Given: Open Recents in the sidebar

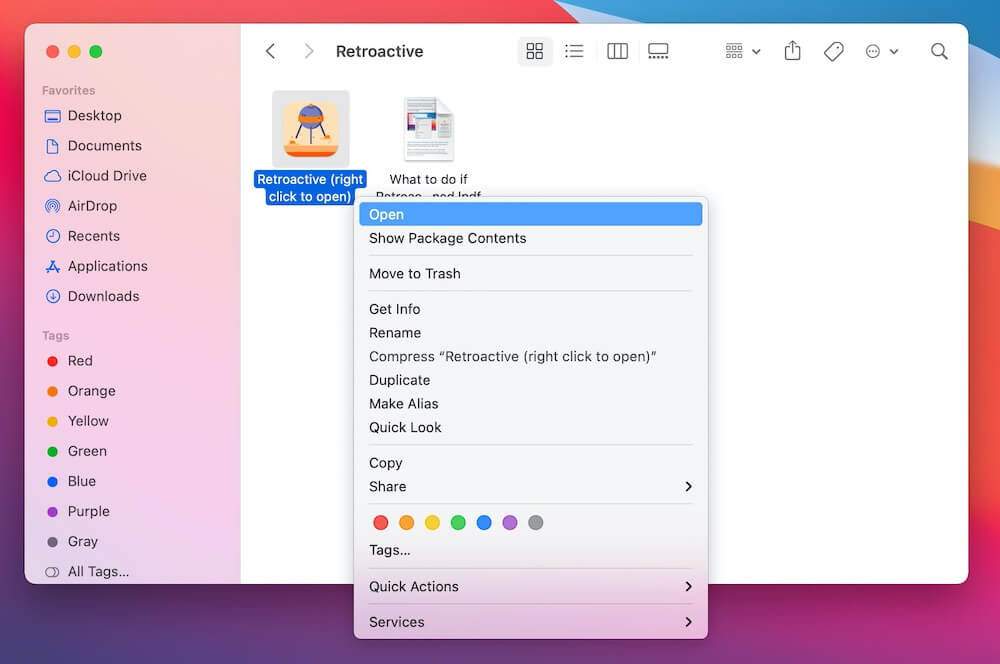Looking at the screenshot, I should tap(82, 235).
